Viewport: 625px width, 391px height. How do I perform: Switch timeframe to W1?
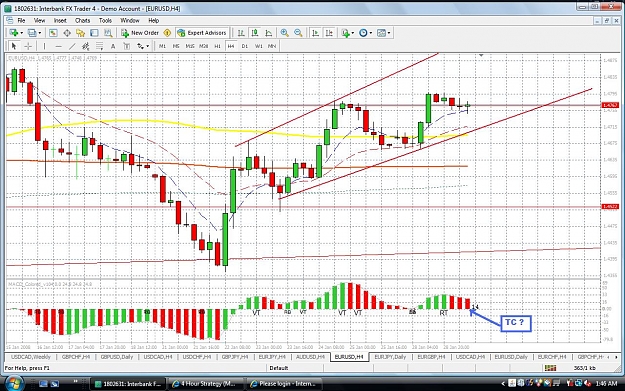[x=258, y=46]
